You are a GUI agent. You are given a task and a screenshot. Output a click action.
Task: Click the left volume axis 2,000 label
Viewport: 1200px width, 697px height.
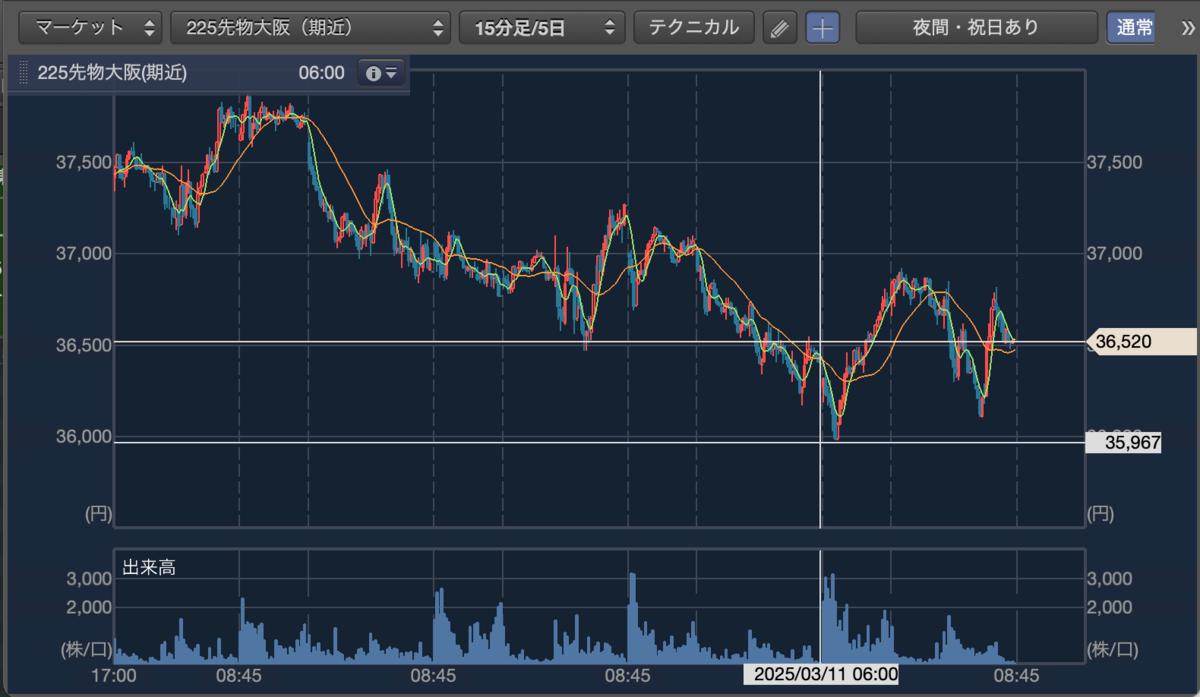[90, 607]
